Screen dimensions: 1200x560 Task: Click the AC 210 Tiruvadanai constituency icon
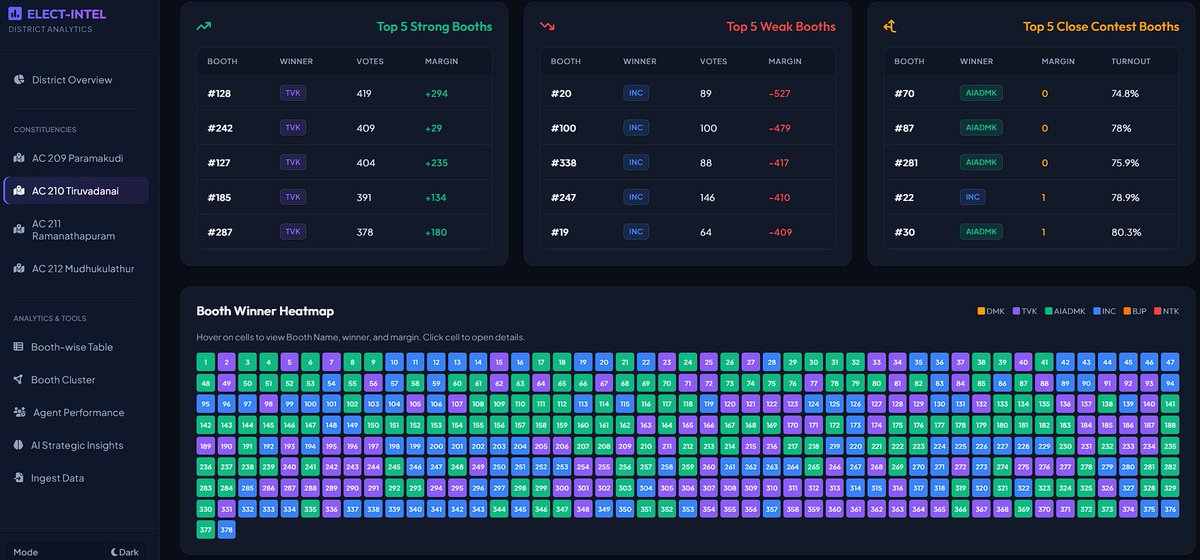pos(19,190)
